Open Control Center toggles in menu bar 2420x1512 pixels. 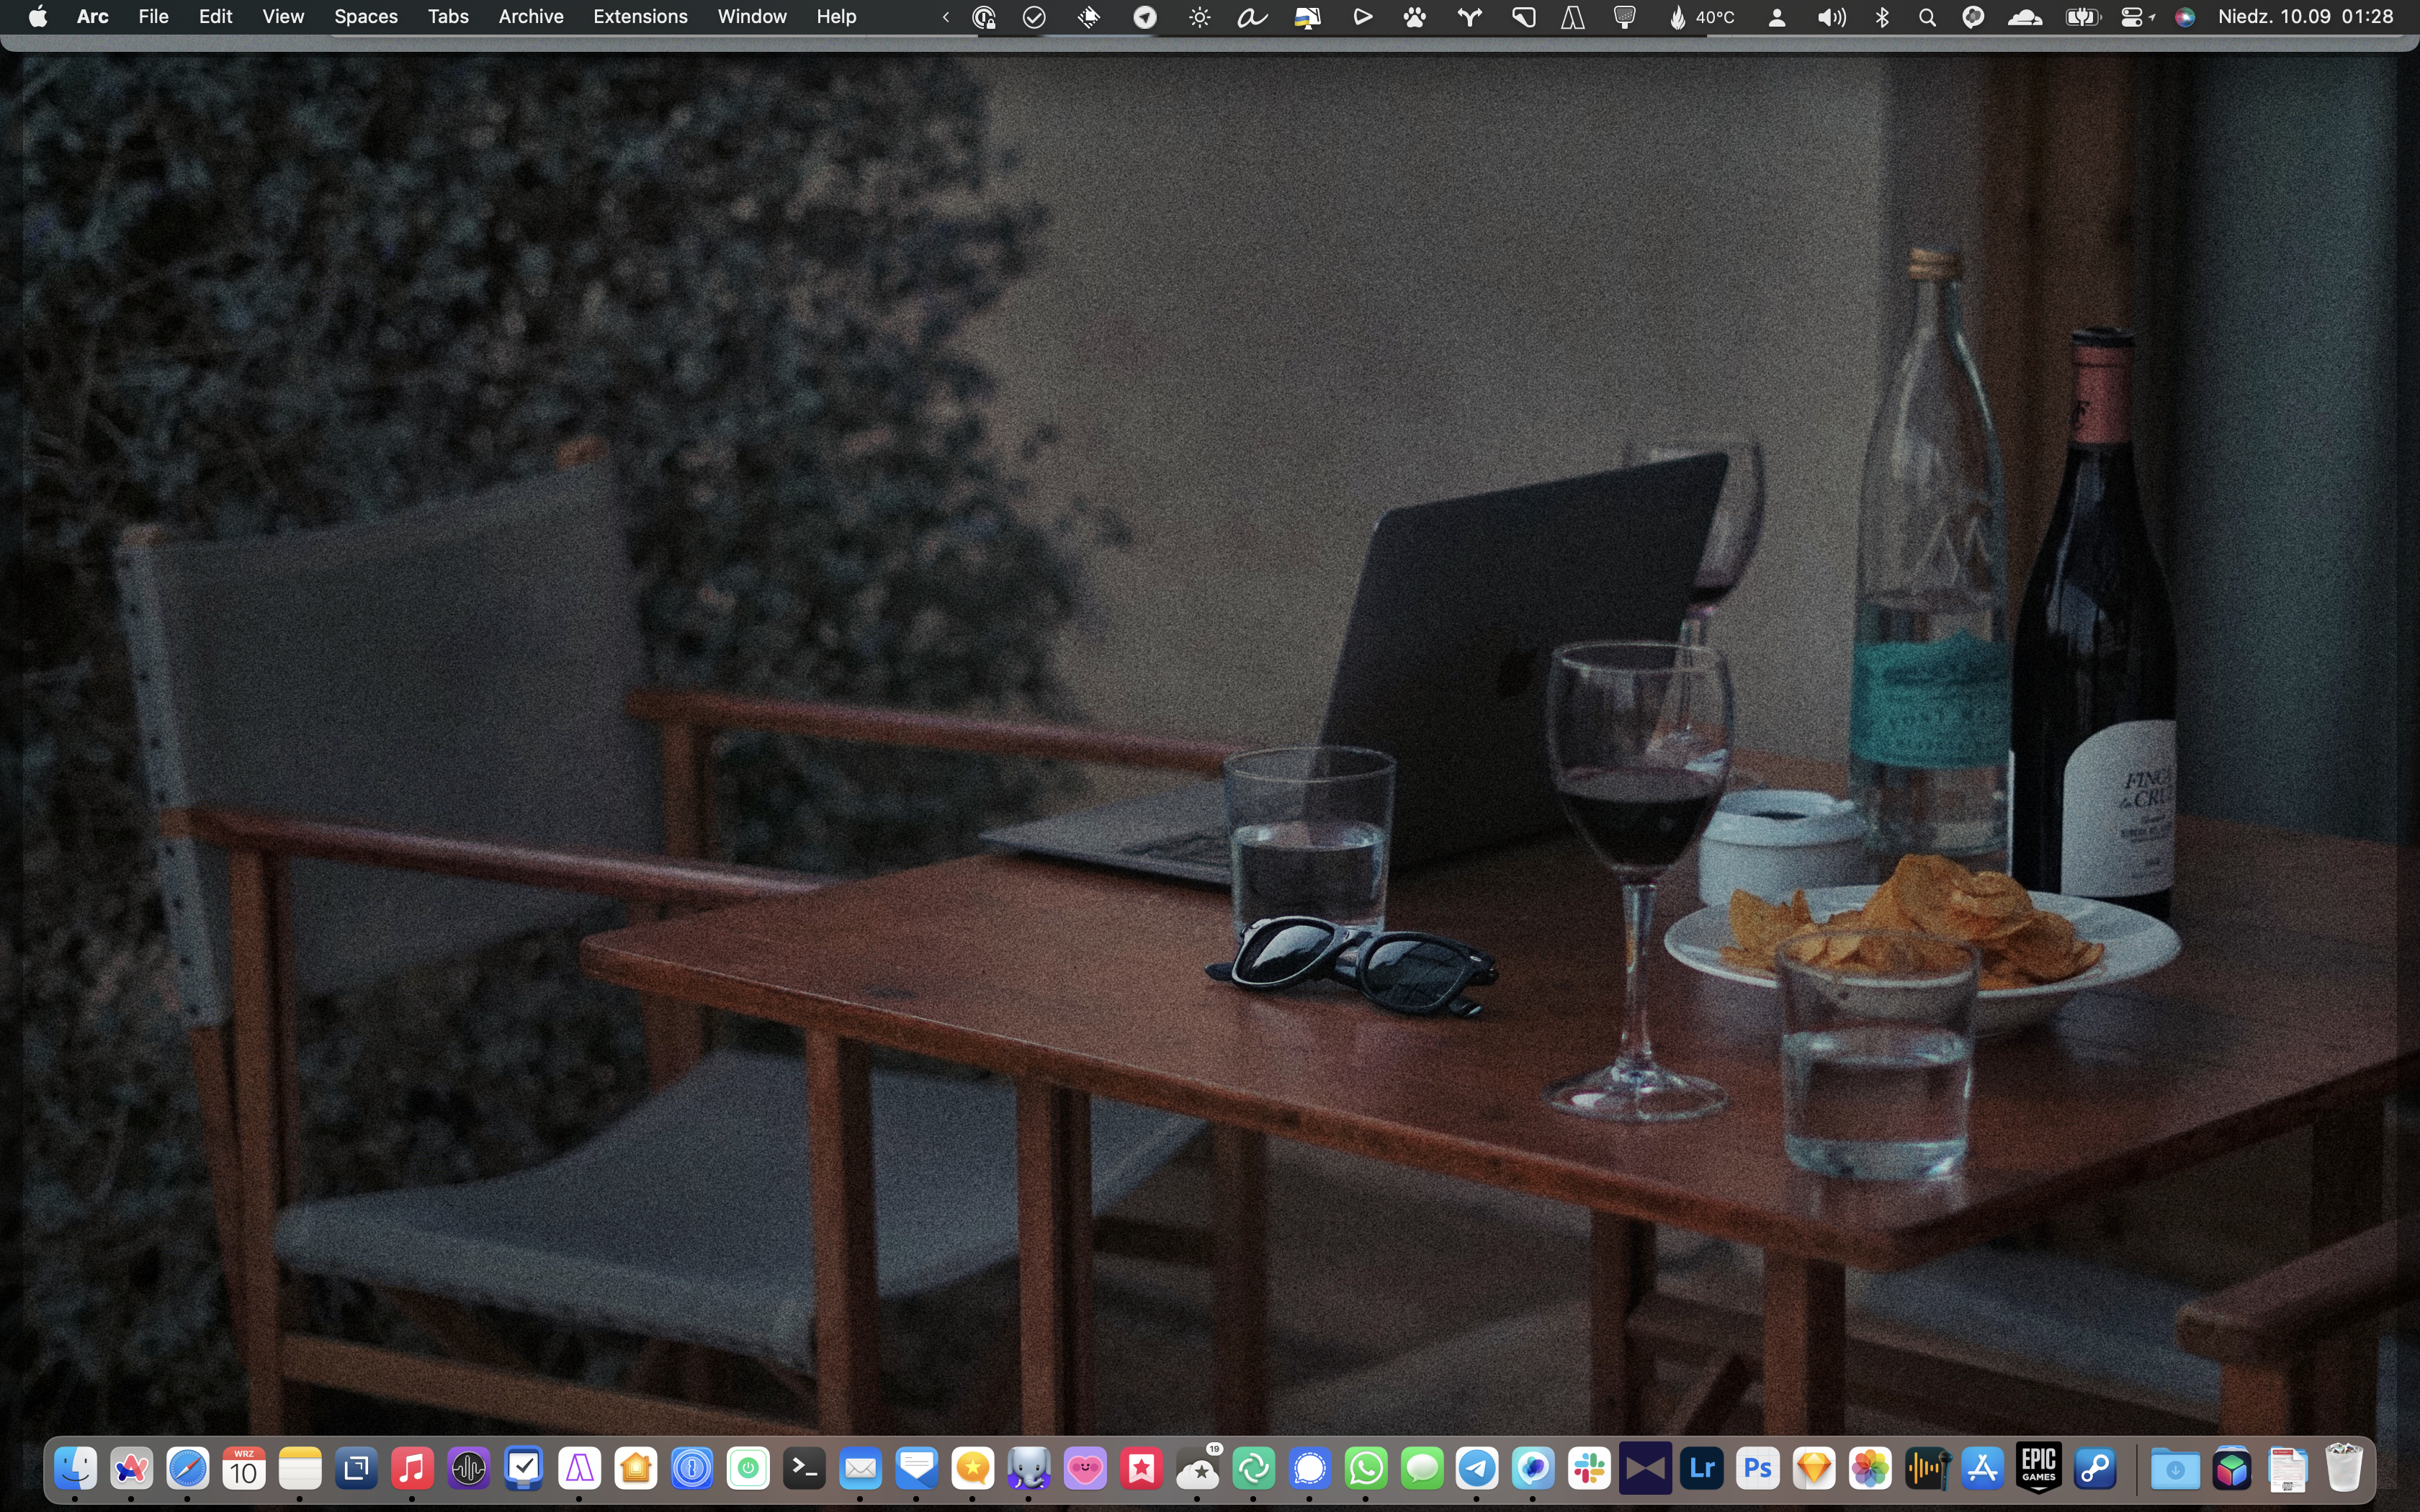(x=2132, y=17)
